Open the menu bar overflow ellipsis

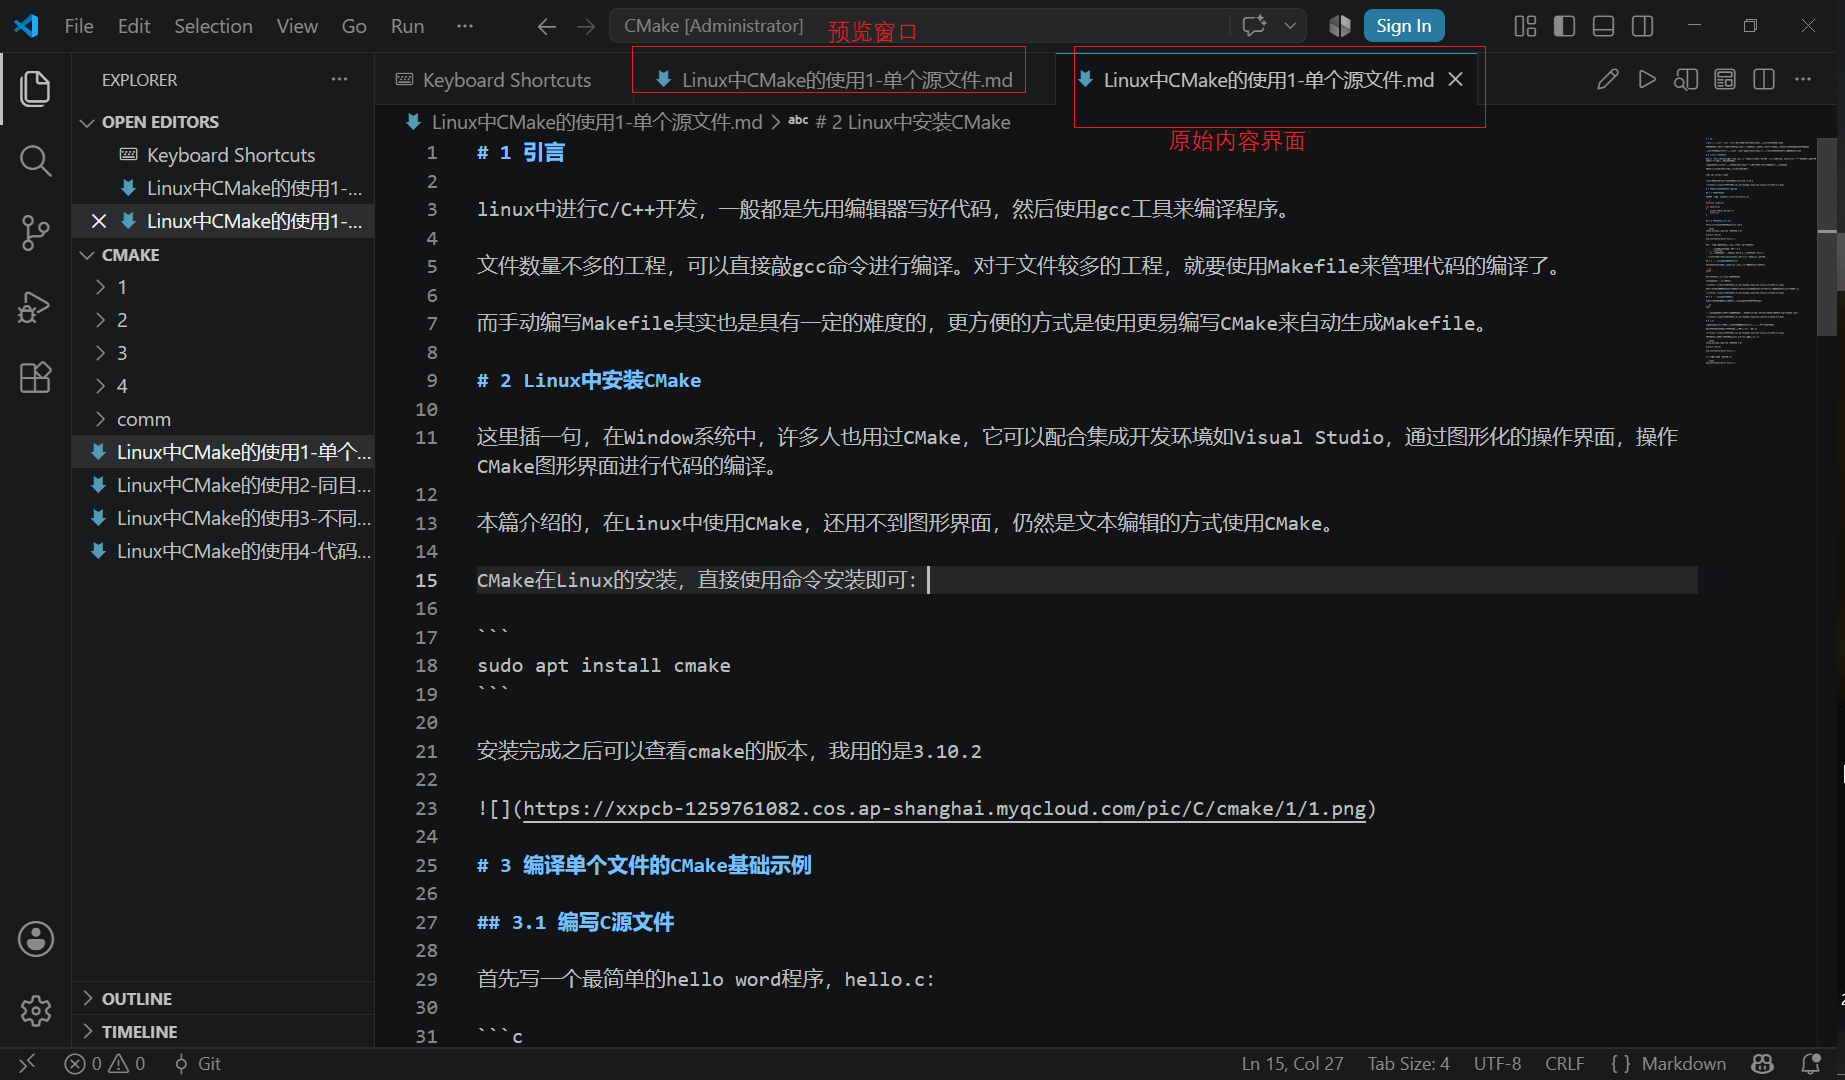tap(465, 26)
